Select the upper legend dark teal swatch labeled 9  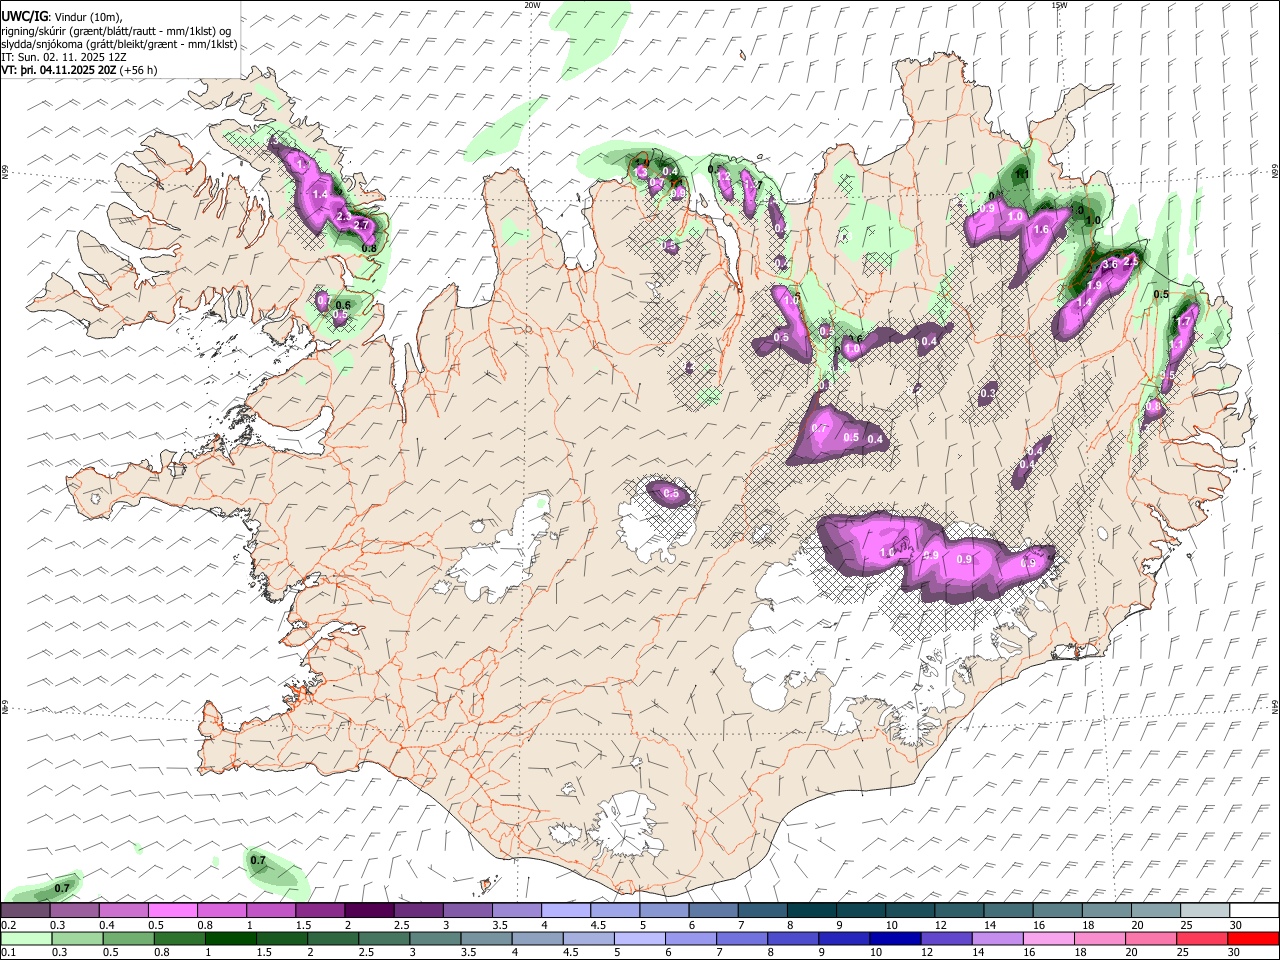point(859,911)
